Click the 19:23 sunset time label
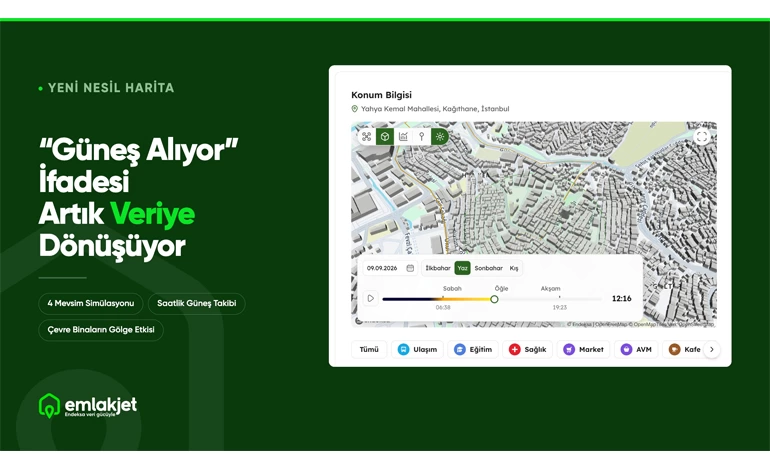Screen dimensions: 770x470 point(560,307)
